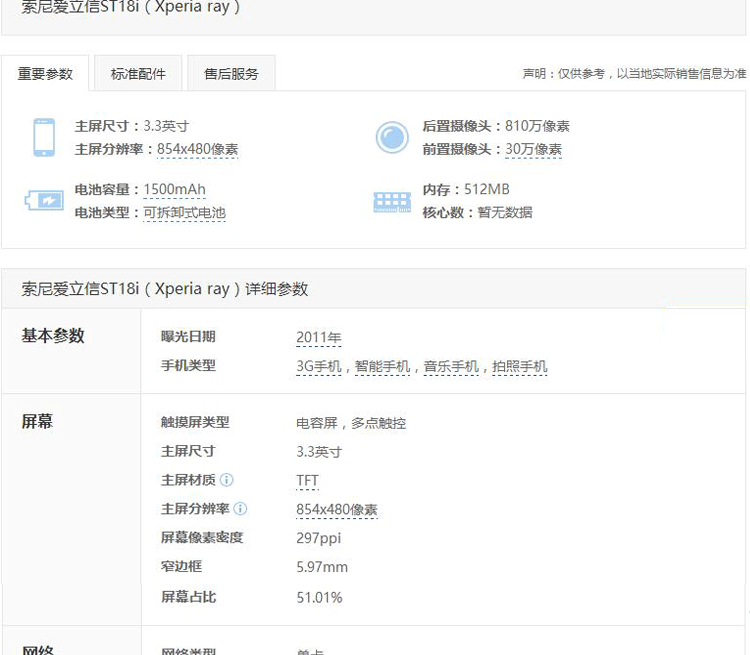
Task: Click the 屏幕 section heading
Action: click(x=37, y=422)
